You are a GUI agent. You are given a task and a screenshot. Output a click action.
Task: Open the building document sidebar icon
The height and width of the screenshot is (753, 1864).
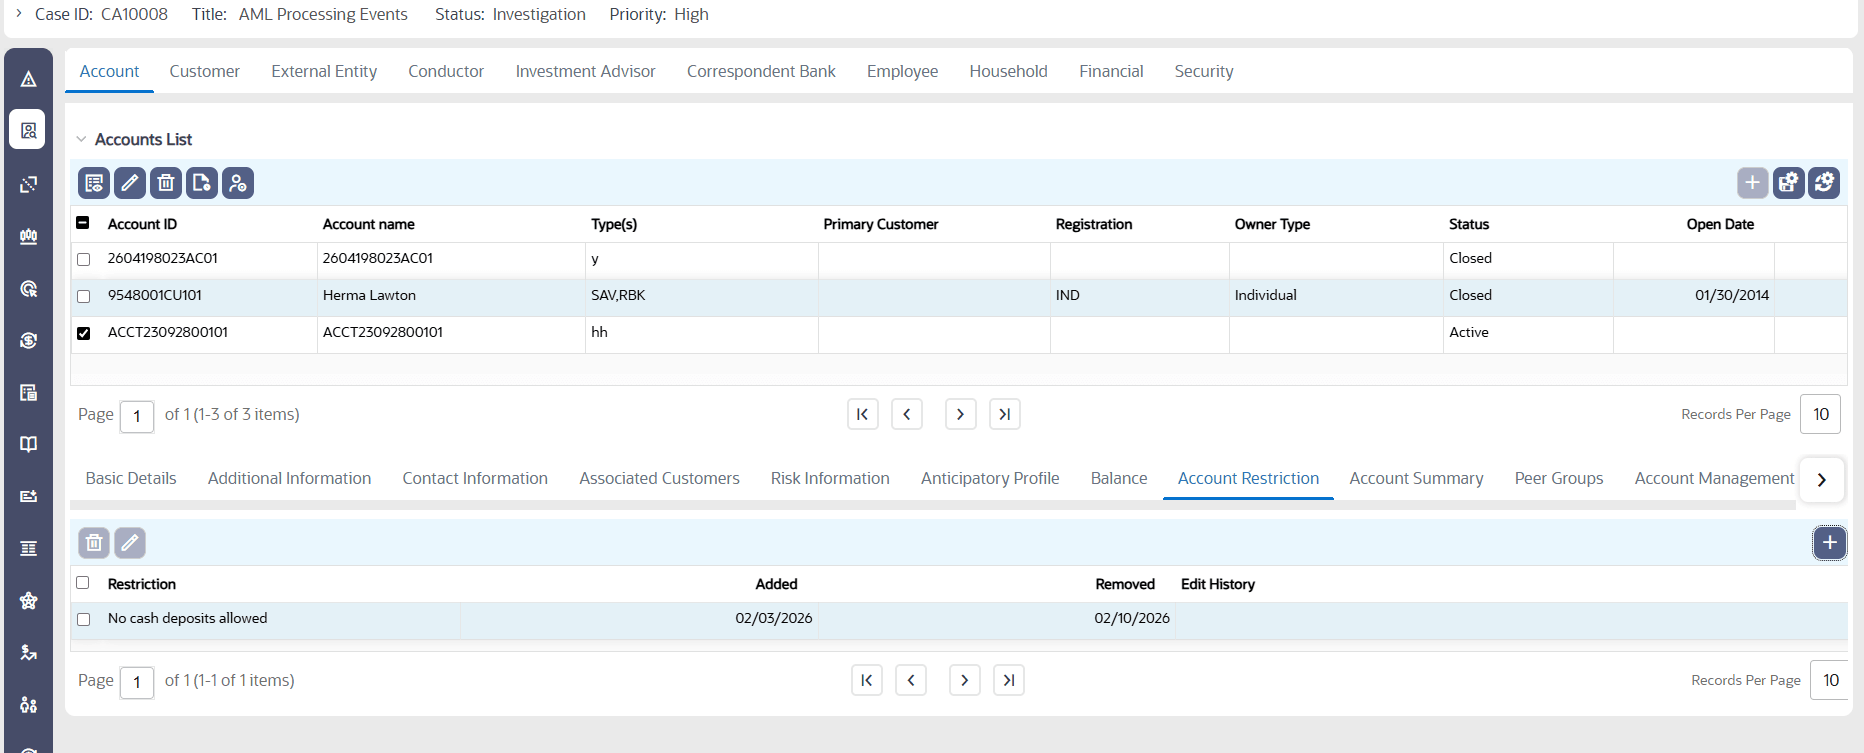(x=28, y=392)
